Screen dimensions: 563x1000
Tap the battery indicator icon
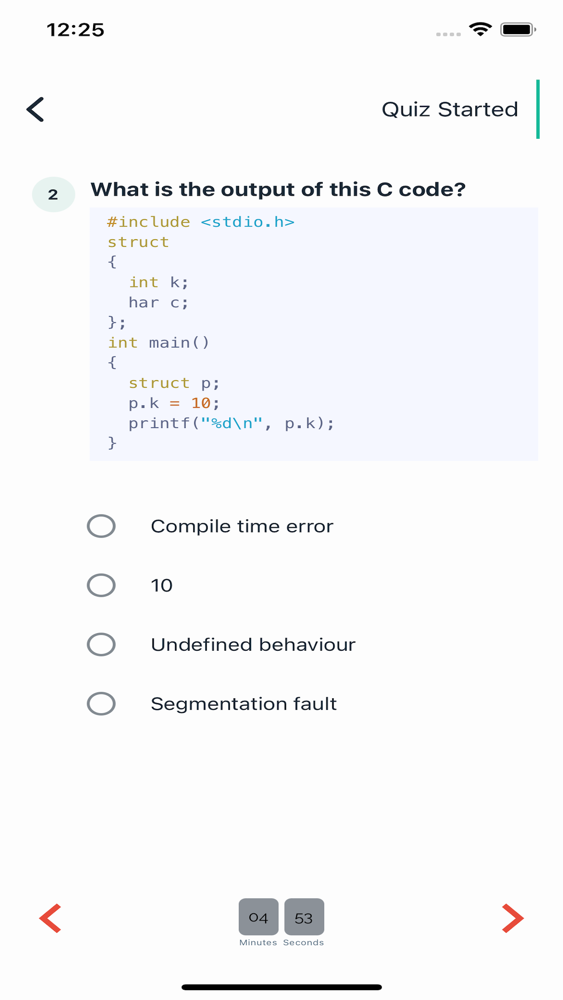pos(518,29)
